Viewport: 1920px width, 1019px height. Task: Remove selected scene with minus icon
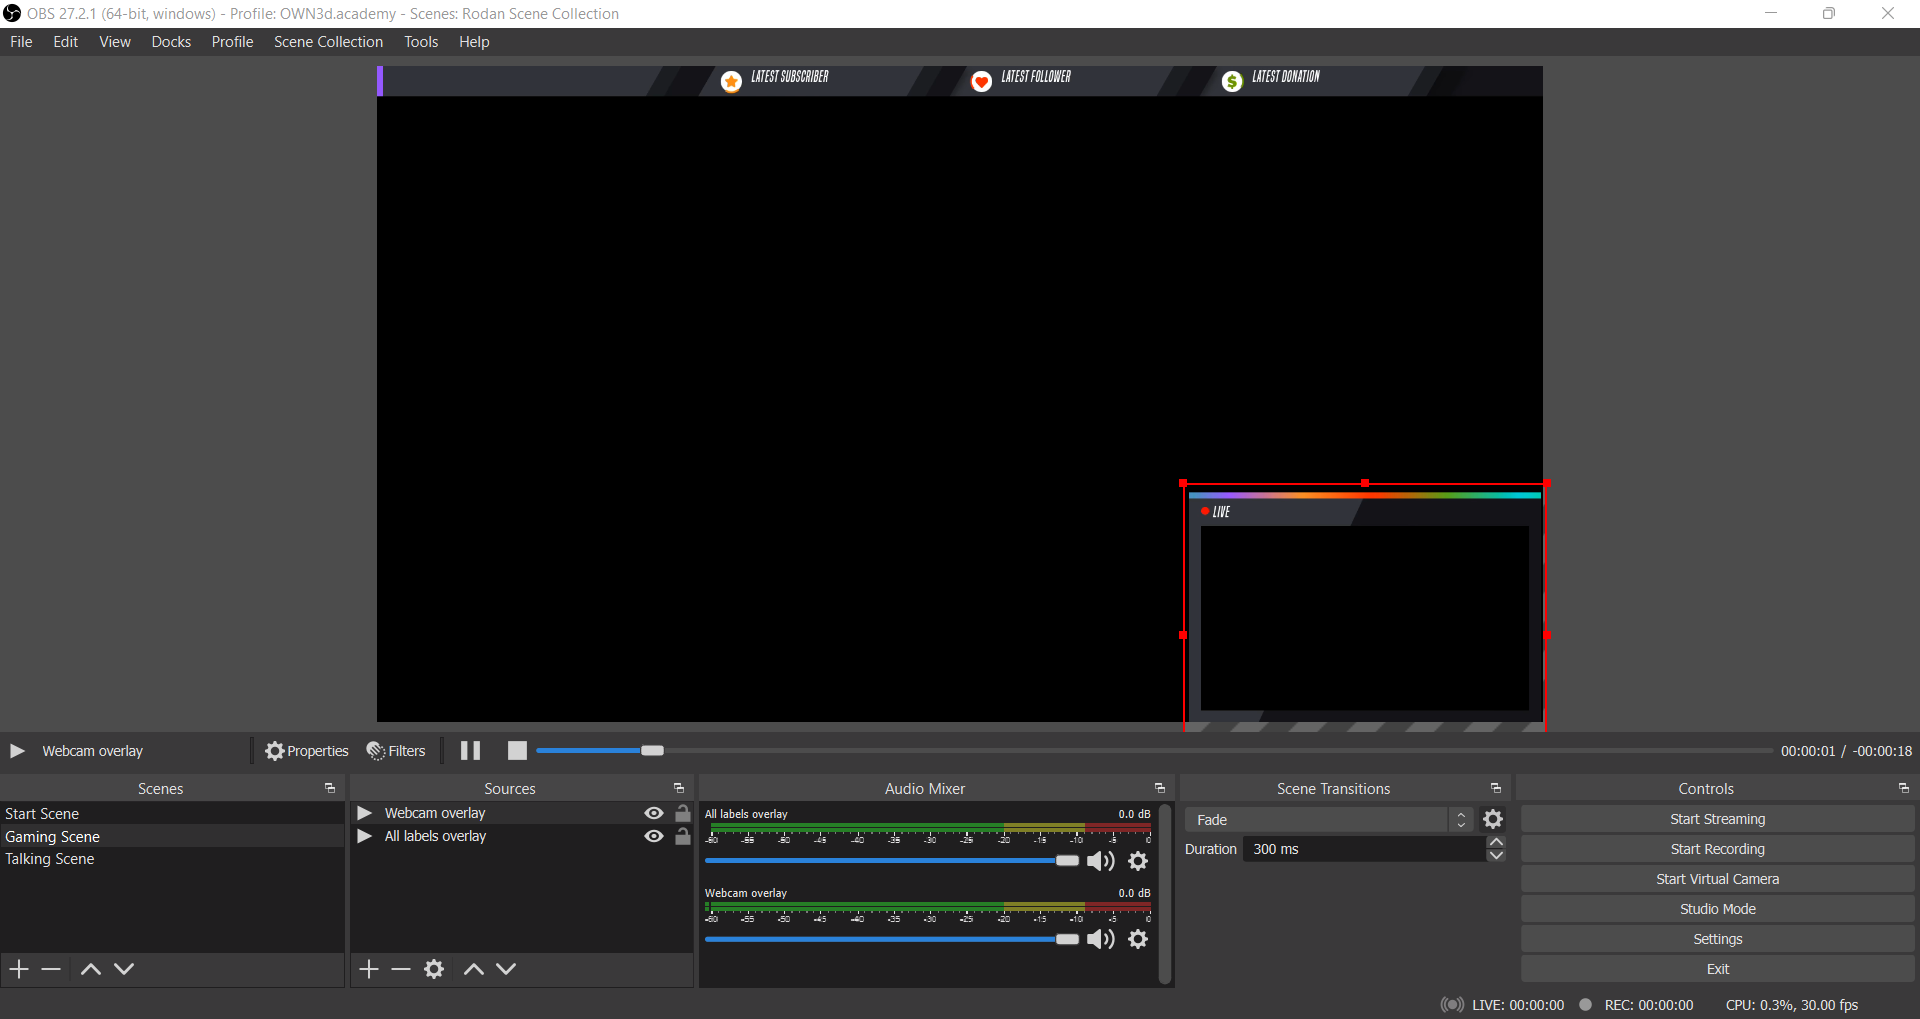(52, 969)
